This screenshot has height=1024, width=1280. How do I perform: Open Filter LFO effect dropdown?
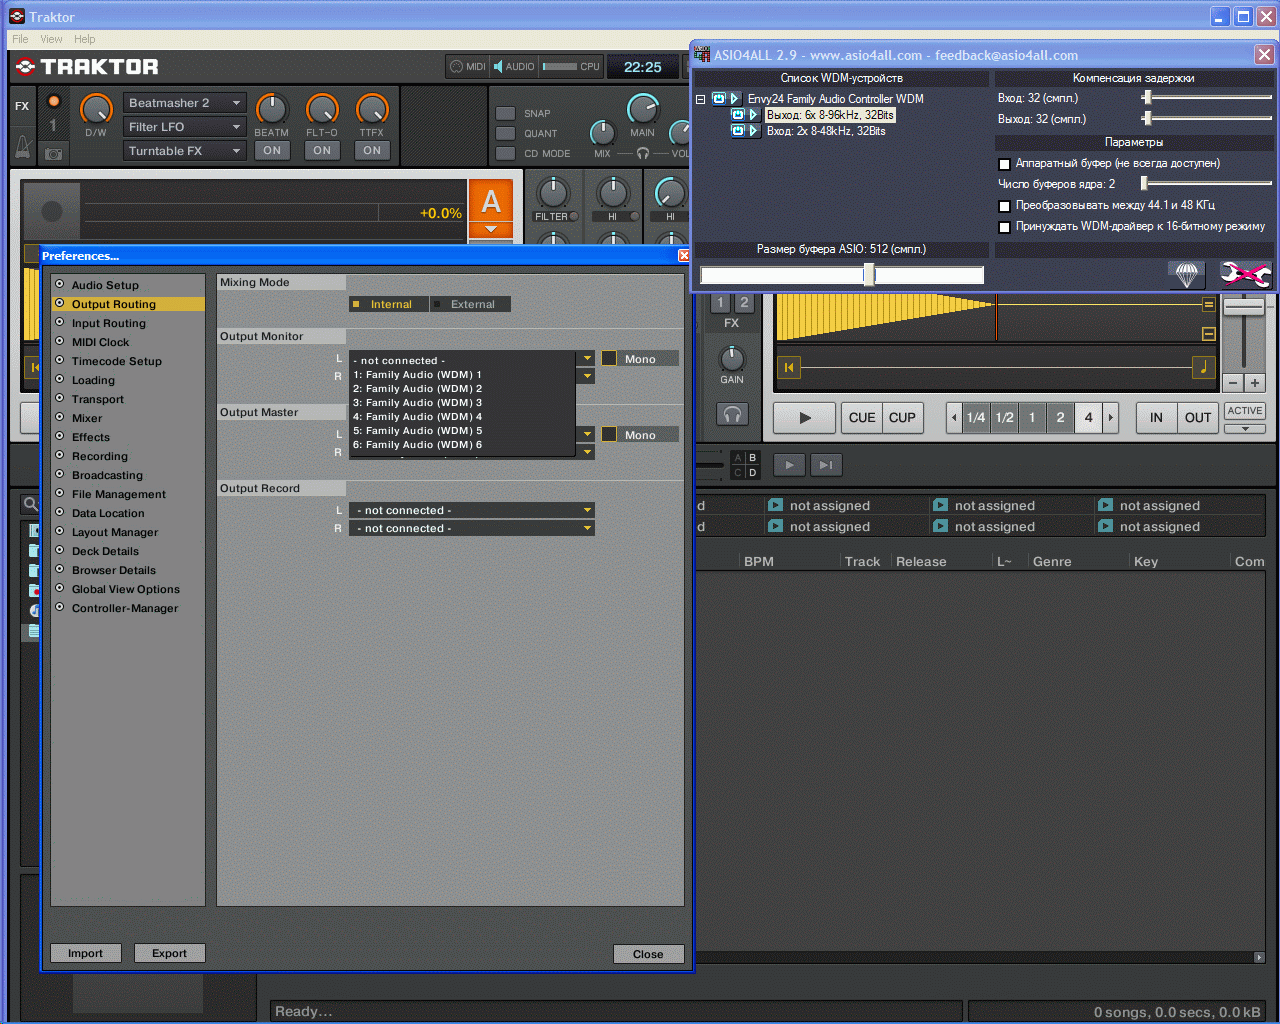(x=185, y=127)
